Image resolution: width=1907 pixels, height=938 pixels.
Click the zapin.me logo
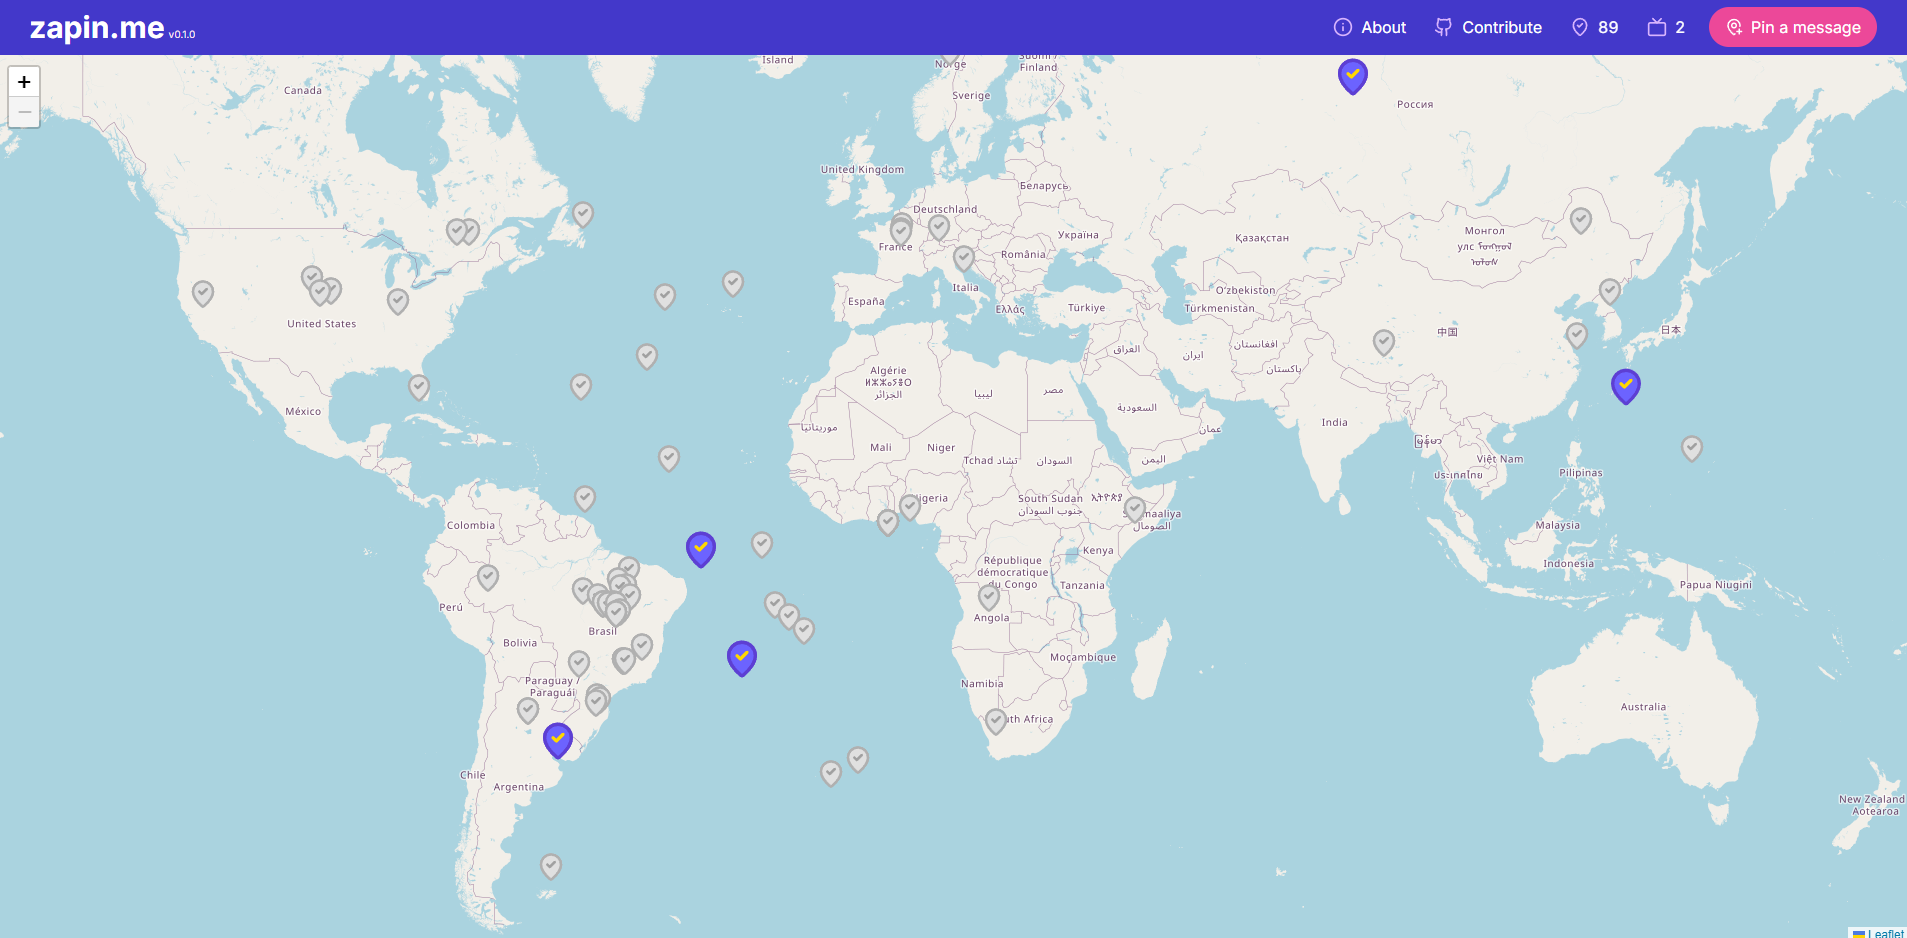(97, 28)
